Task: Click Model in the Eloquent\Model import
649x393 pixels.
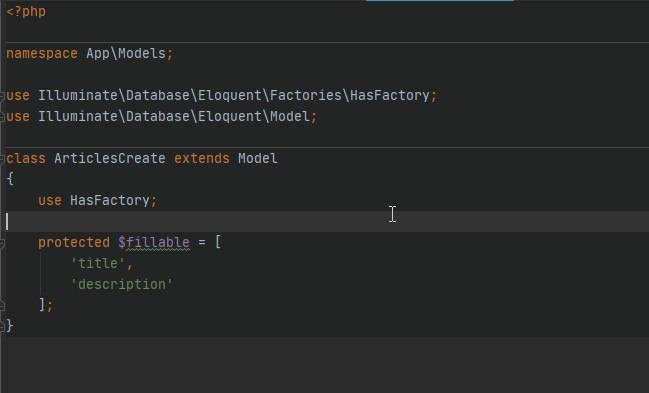Action: pos(290,116)
